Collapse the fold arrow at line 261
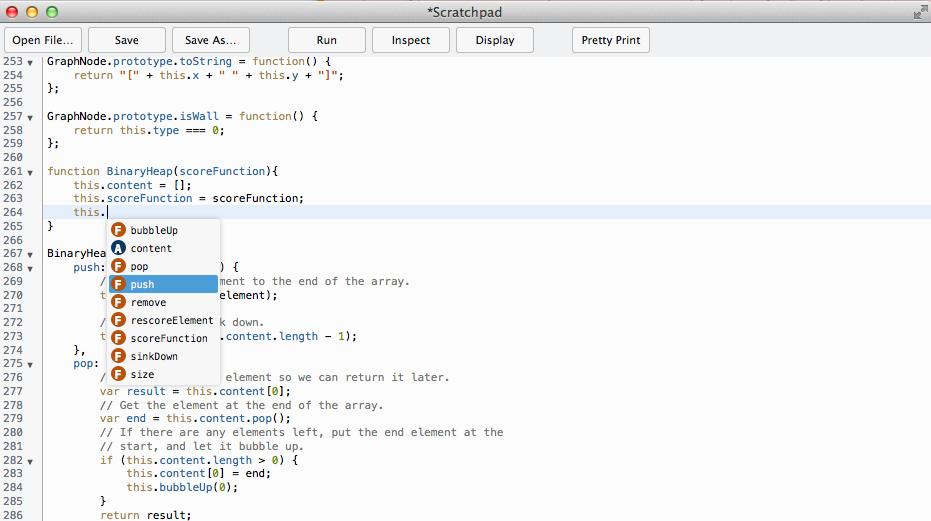Image resolution: width=931 pixels, height=521 pixels. 30,172
